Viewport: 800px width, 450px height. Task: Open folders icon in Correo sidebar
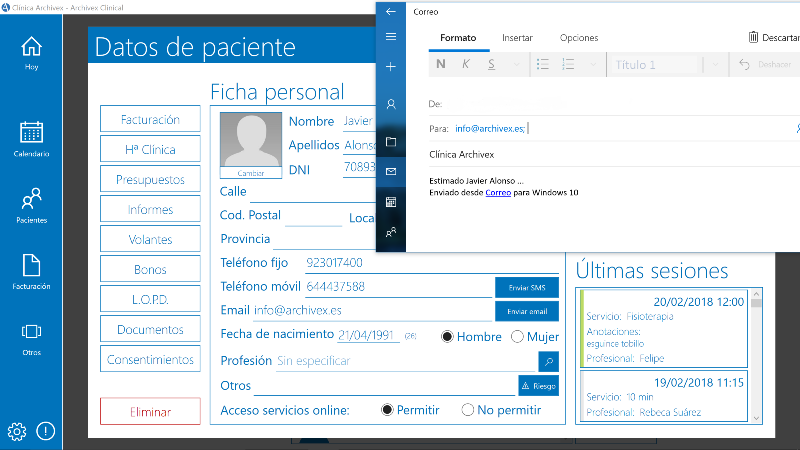tap(391, 142)
